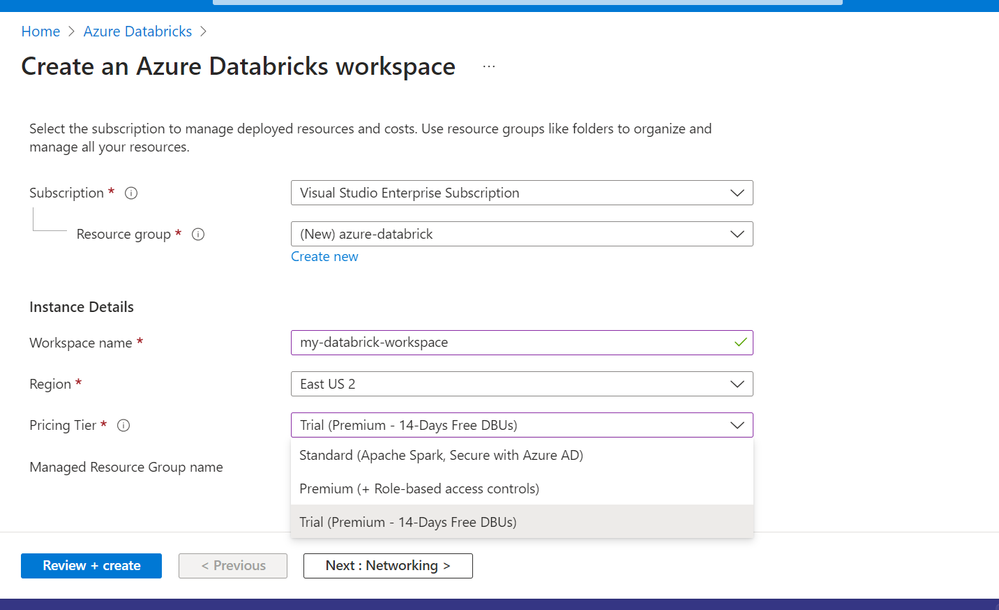Focus the Workspace name input field
999x610 pixels.
click(x=522, y=343)
